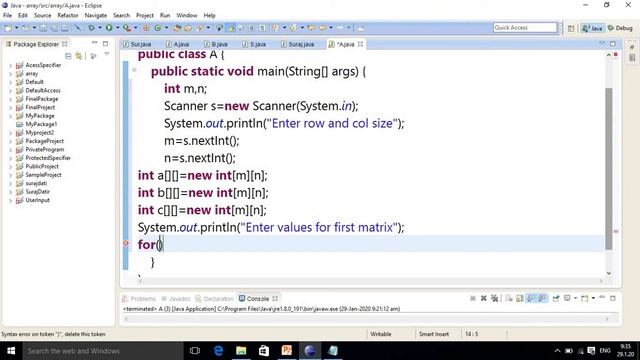Click Smart Insert in status bar
Viewport: 640px width, 360px height.
click(433, 334)
